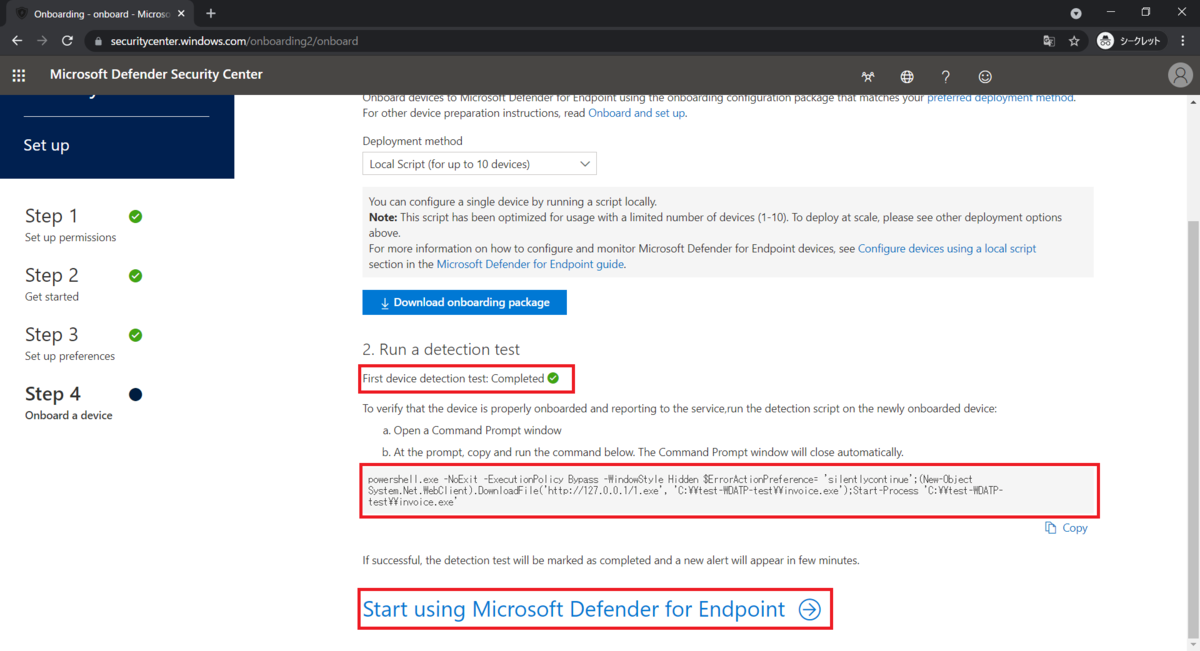Select Step 1 Set up permissions
Screen dimensions: 1200x651
[x=70, y=224]
